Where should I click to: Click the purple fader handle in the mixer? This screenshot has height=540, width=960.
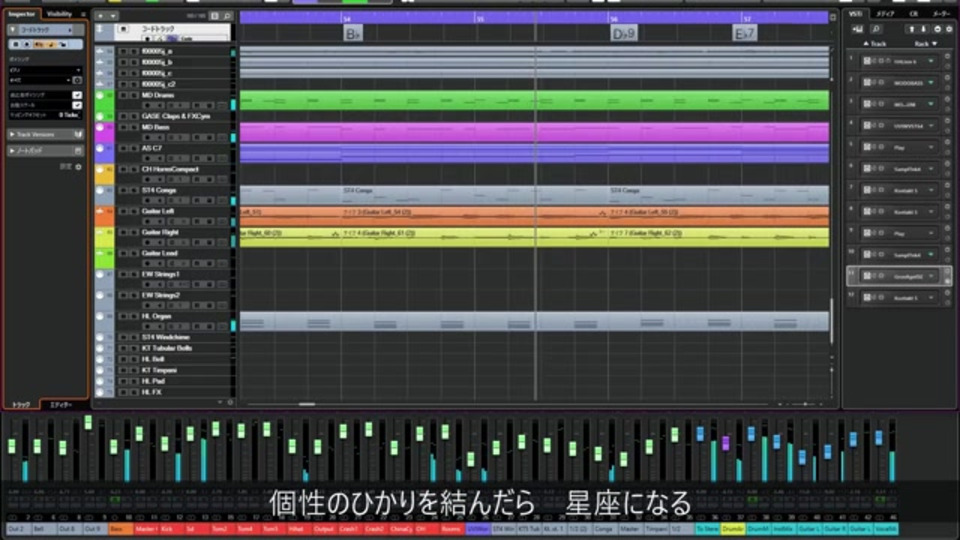click(726, 443)
